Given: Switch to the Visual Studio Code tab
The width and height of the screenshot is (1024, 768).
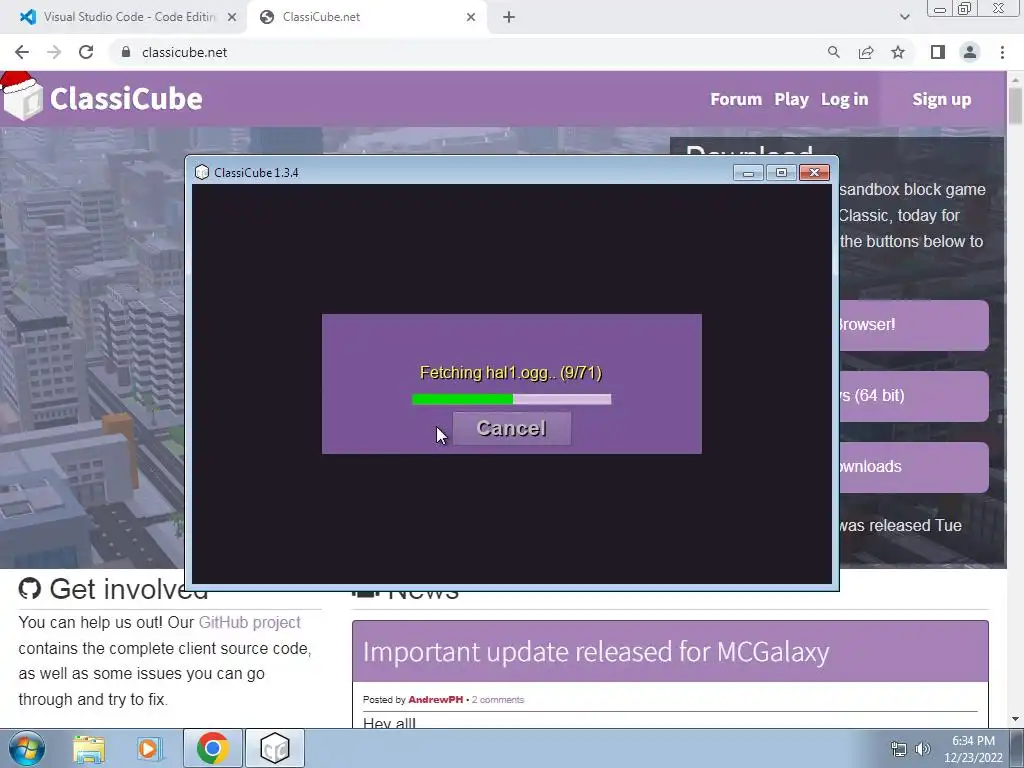Looking at the screenshot, I should (x=129, y=17).
